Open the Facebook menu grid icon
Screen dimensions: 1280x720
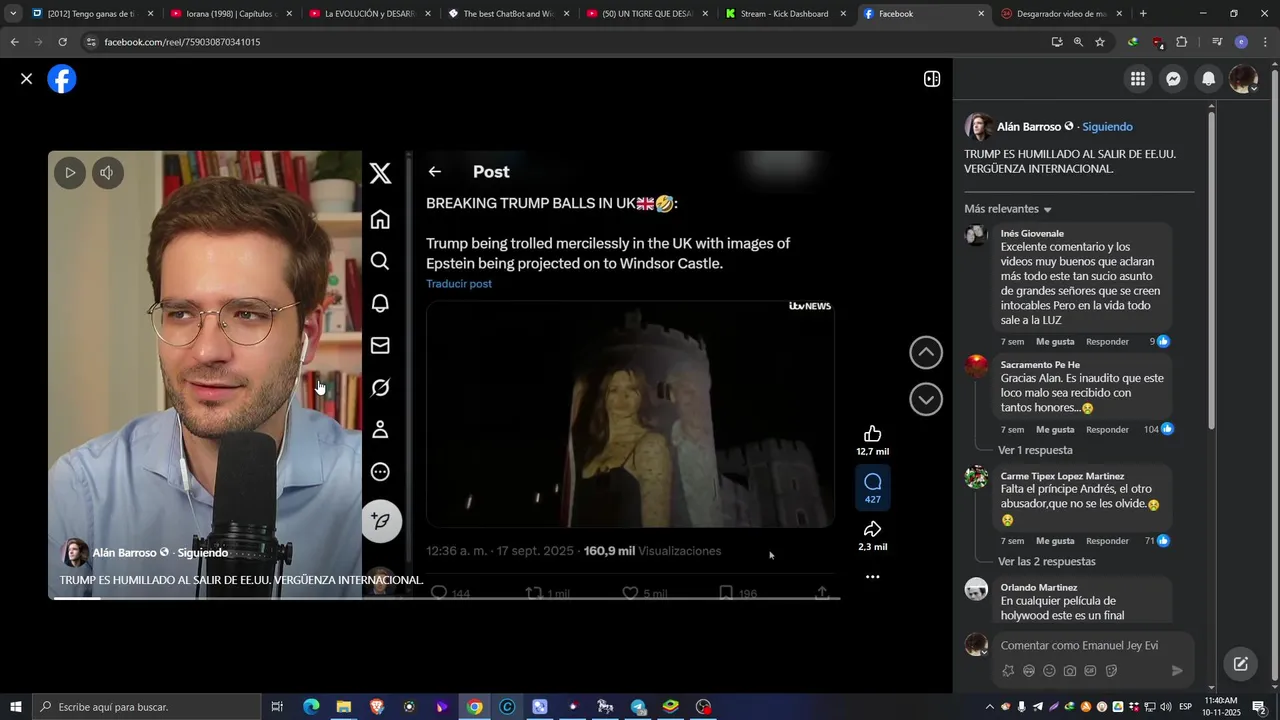tap(1138, 79)
